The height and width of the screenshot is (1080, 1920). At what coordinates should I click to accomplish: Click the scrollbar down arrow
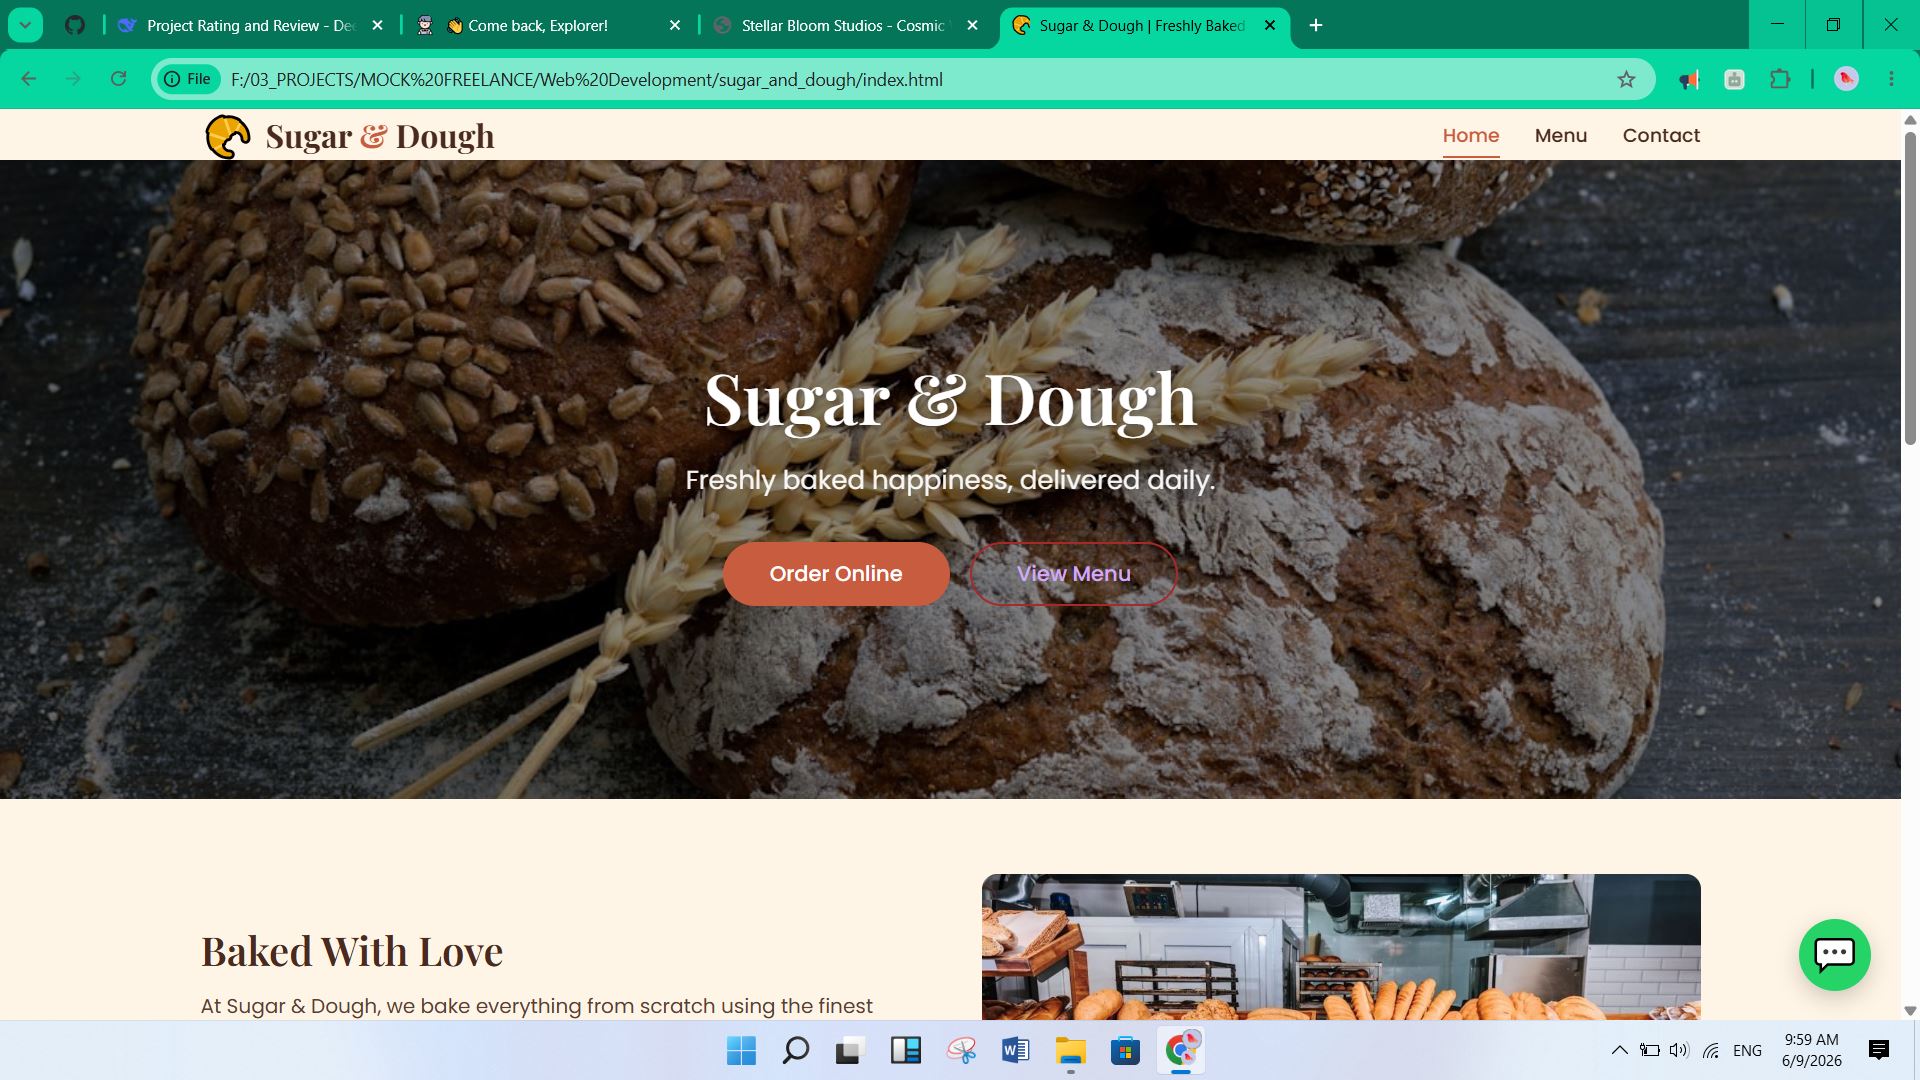[1910, 1011]
